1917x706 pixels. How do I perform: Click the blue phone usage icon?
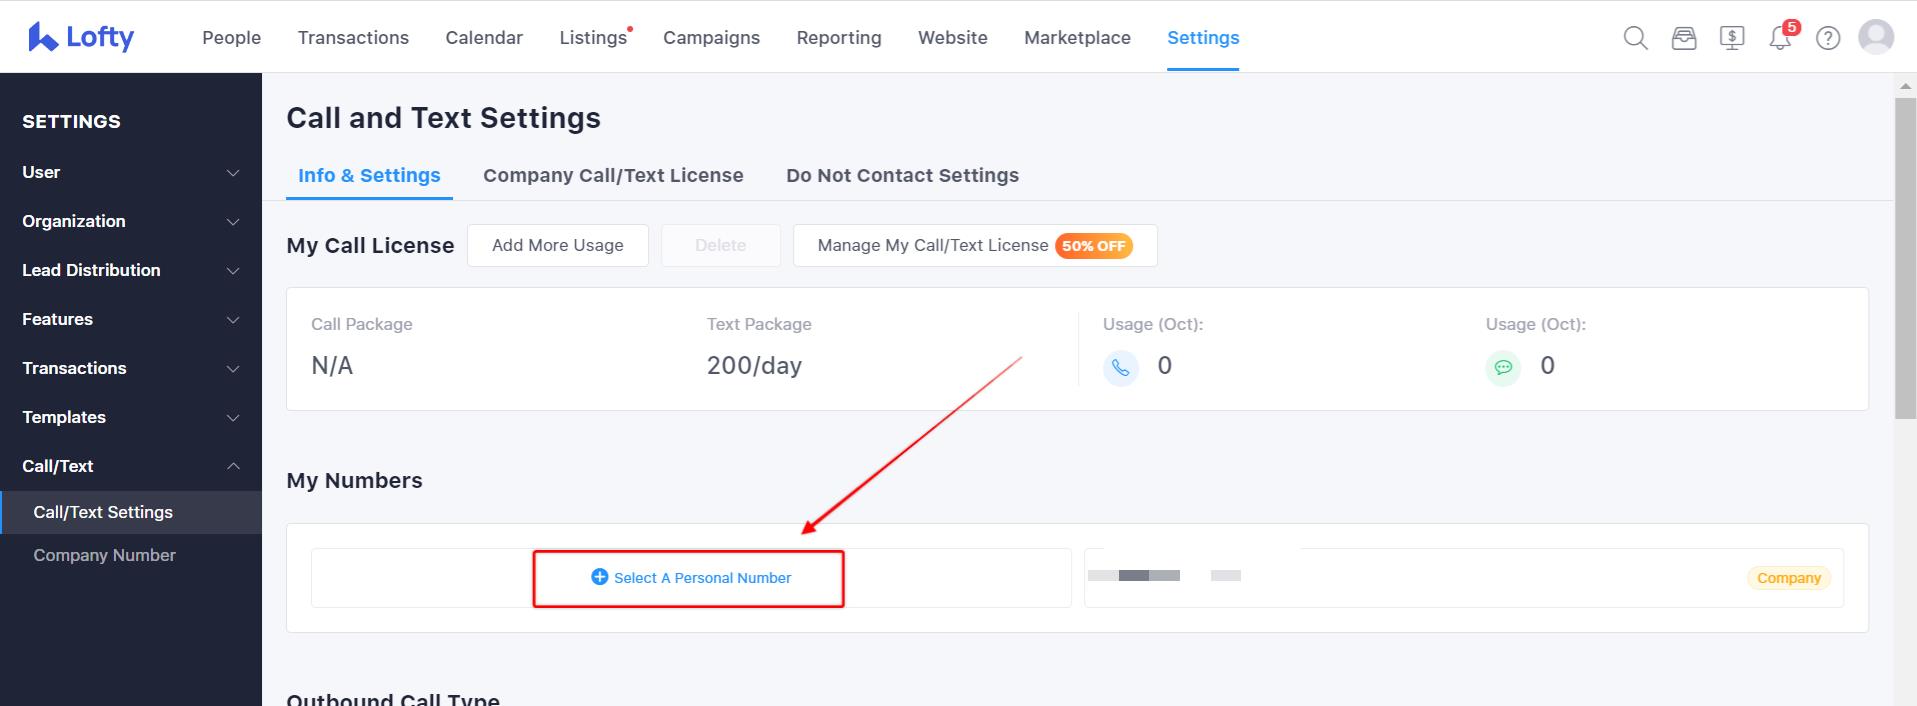1120,367
